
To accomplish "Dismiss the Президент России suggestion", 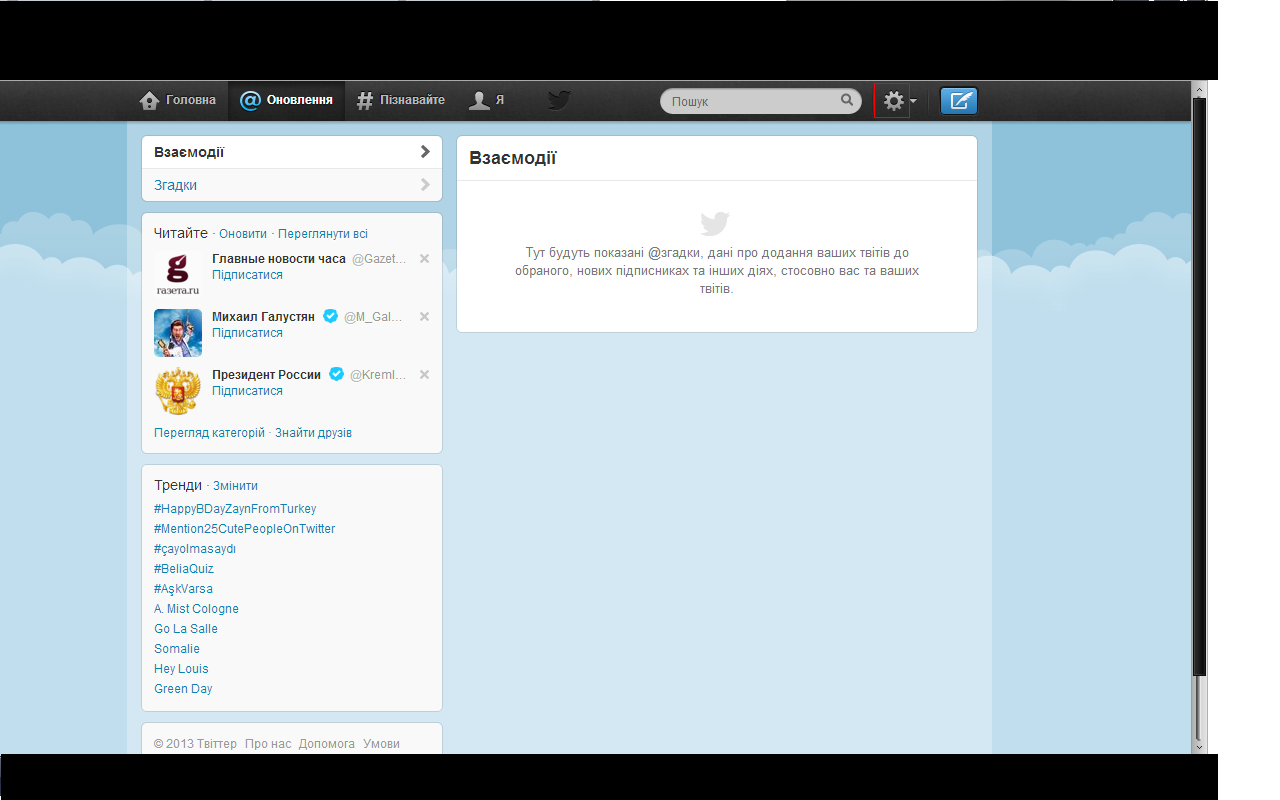I will [424, 374].
